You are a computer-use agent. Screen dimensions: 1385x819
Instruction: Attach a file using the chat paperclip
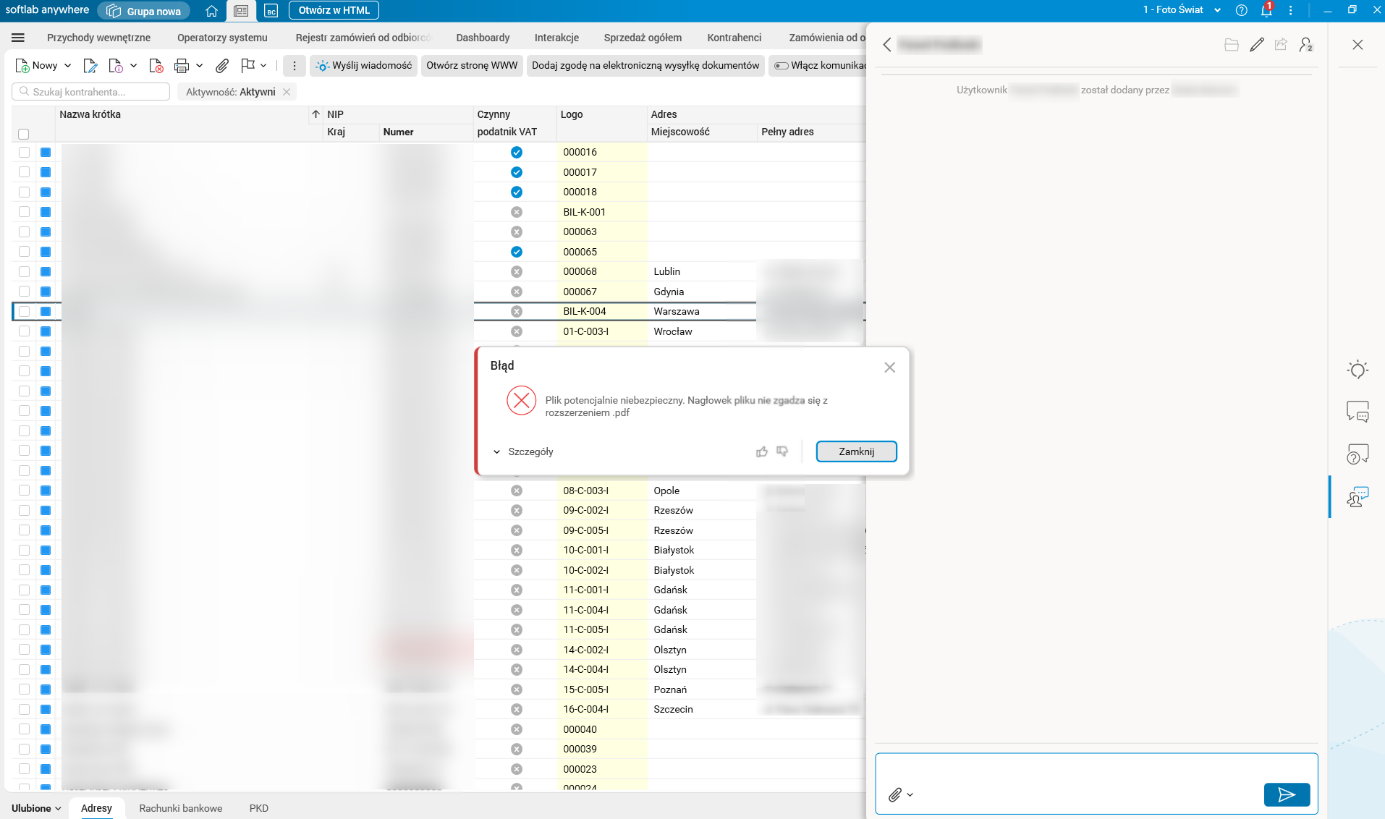tap(895, 795)
